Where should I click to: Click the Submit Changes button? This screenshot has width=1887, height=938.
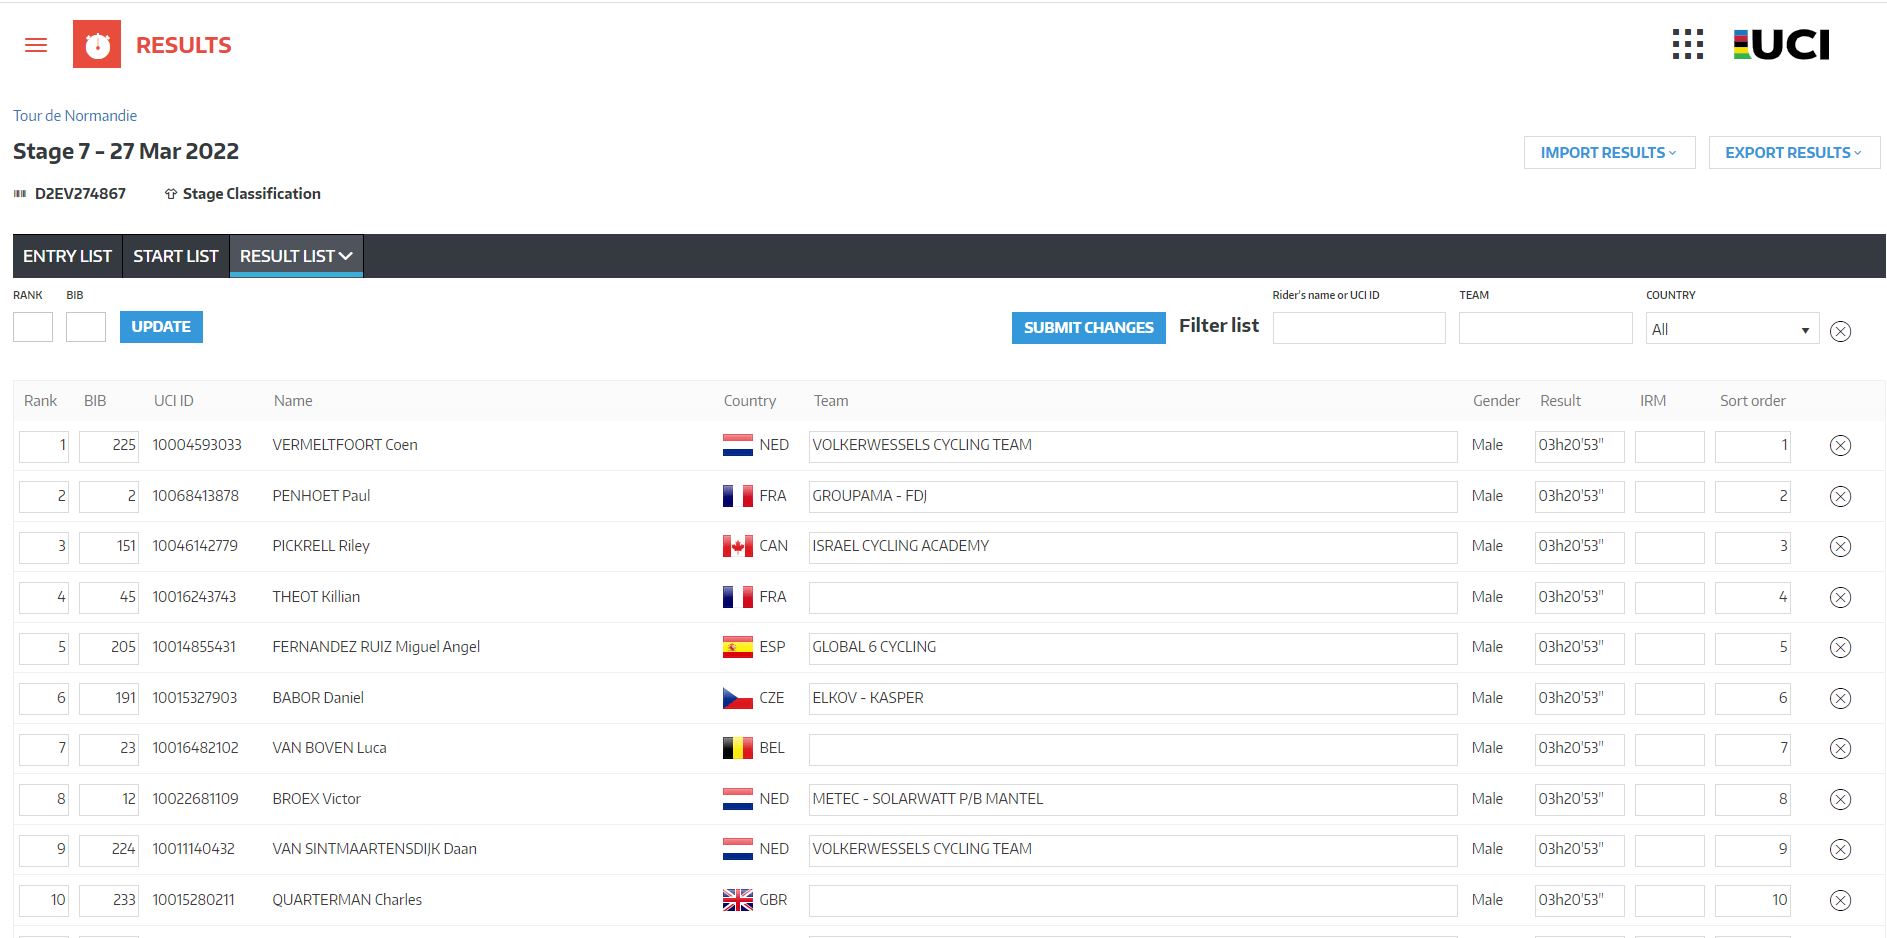click(1088, 328)
